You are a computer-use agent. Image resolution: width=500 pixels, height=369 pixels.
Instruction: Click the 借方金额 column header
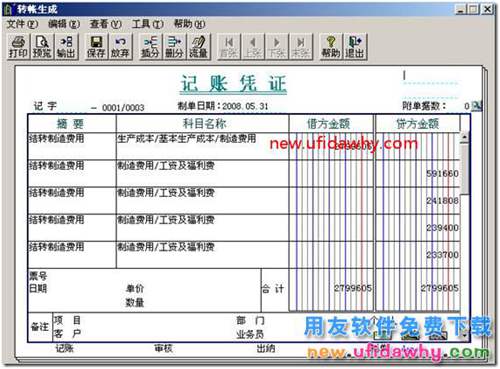click(331, 124)
